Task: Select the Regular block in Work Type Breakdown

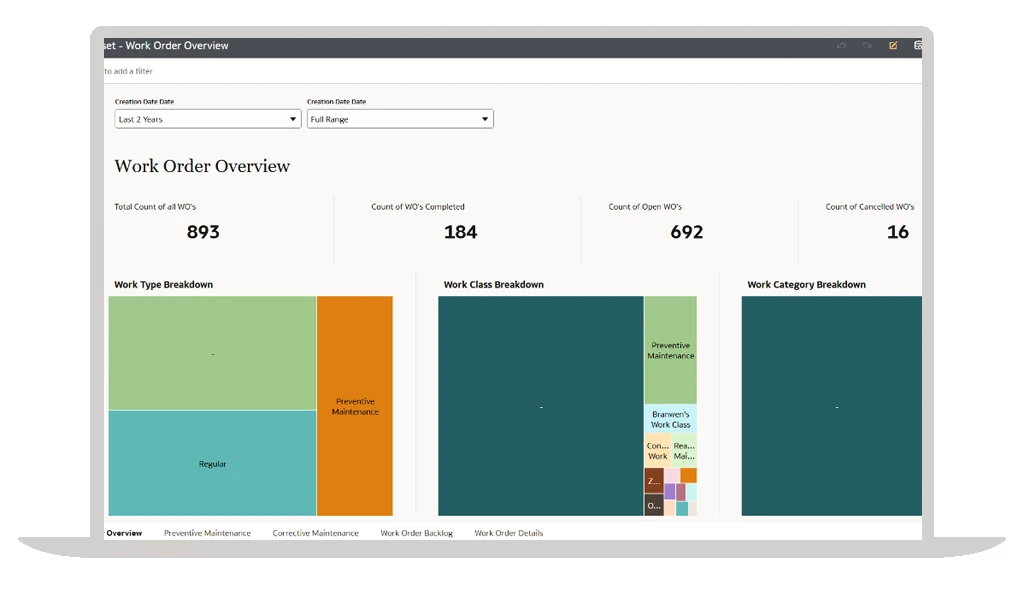Action: click(212, 462)
